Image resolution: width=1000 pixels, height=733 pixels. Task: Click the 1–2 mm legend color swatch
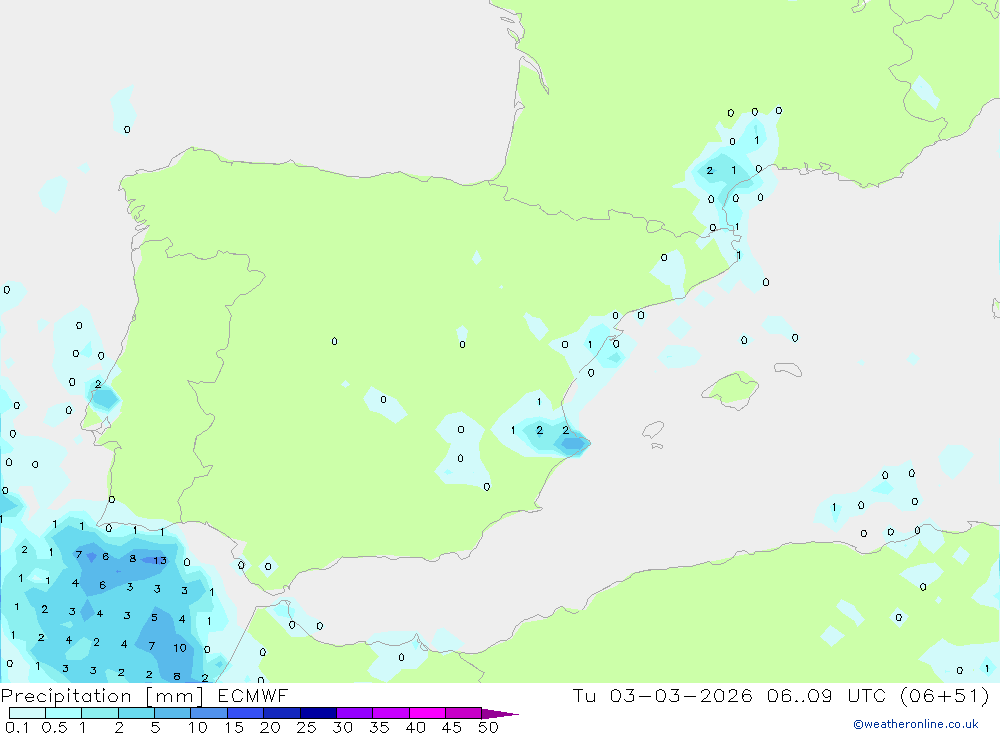[99, 713]
